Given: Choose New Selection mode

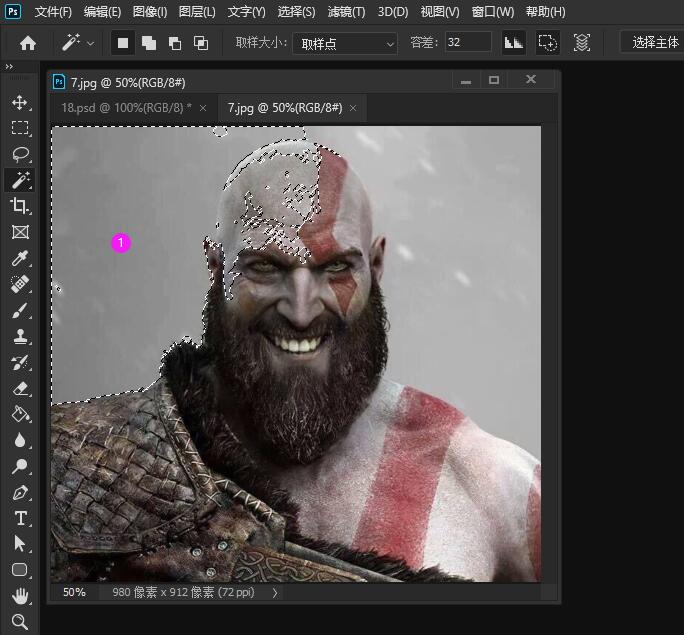Looking at the screenshot, I should pos(123,43).
